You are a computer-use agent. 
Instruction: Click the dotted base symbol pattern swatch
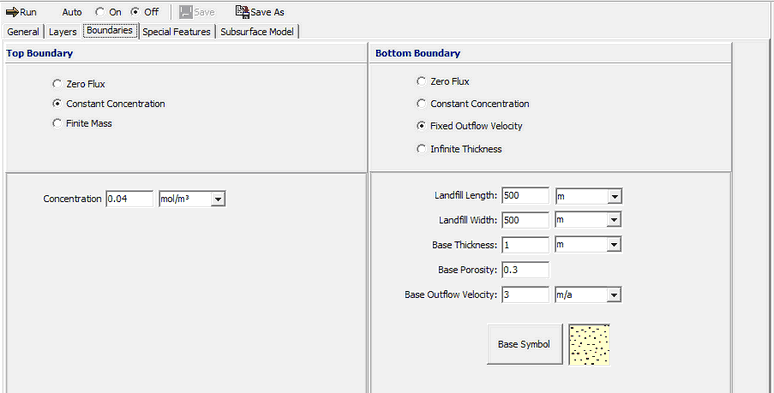coord(589,345)
